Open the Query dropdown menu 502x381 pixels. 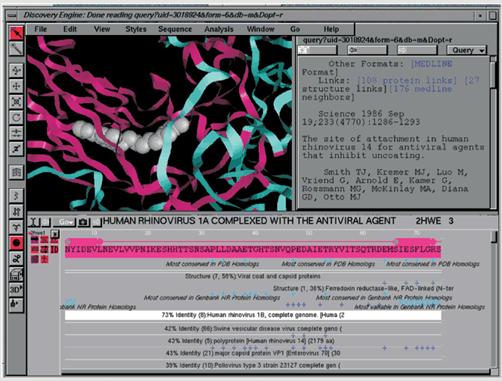pyautogui.click(x=467, y=50)
